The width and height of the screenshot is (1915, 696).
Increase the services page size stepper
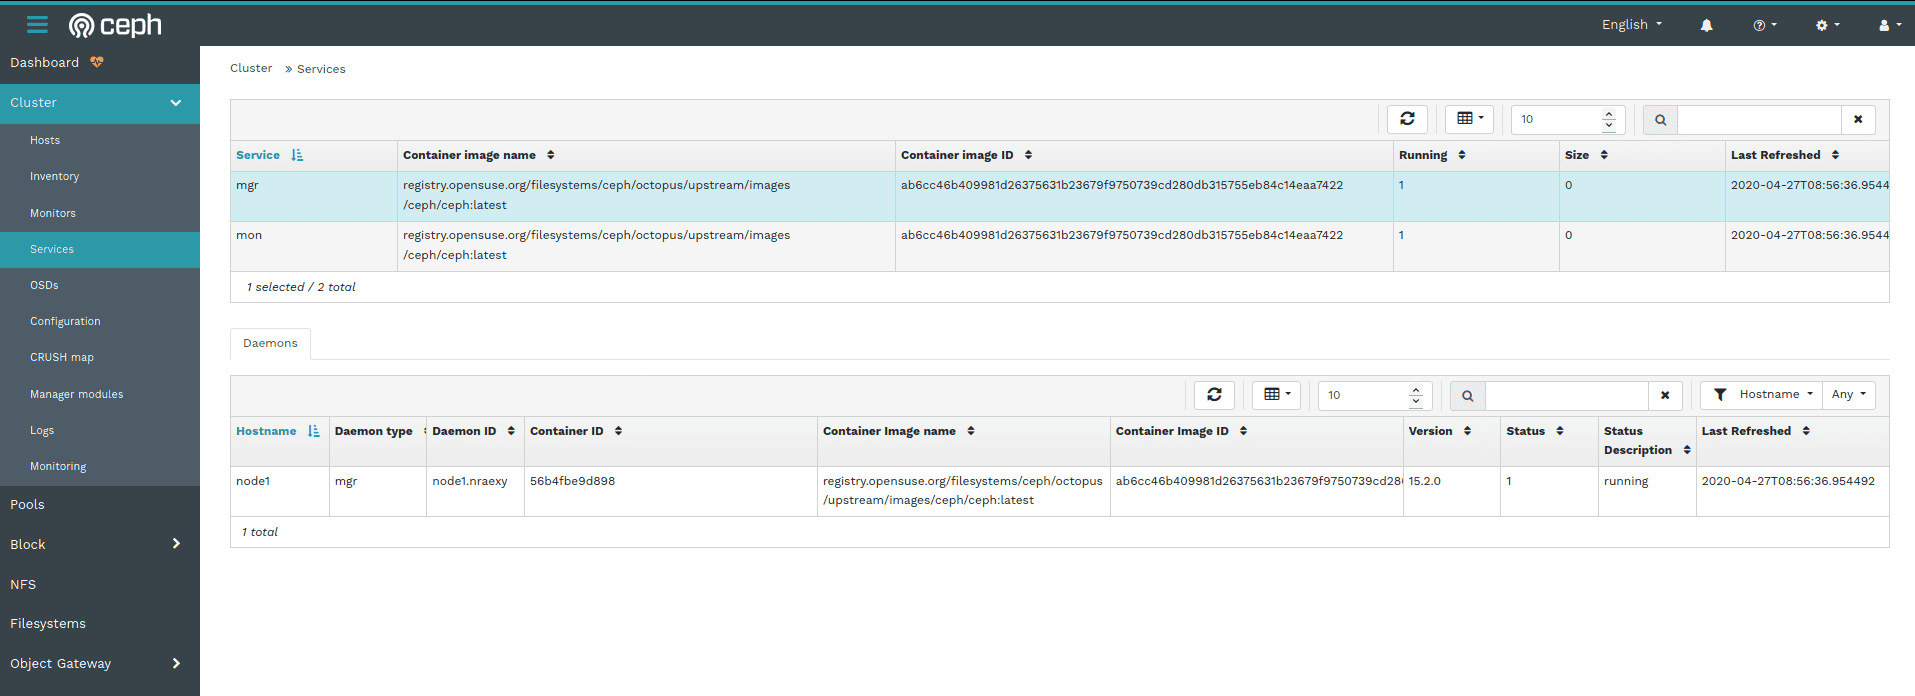tap(1609, 114)
